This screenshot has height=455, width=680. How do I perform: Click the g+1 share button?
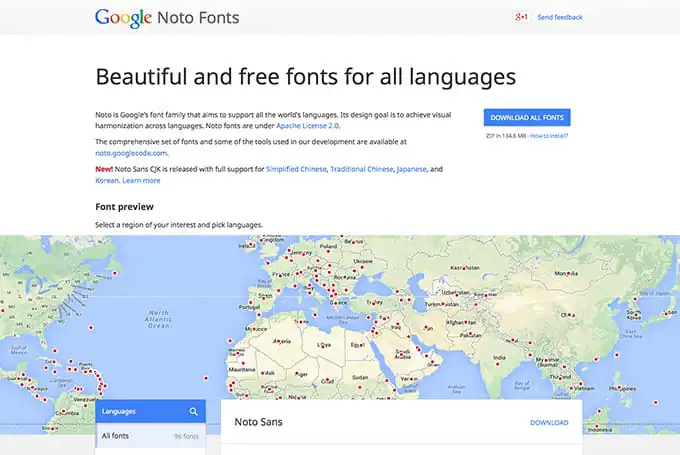pos(521,17)
